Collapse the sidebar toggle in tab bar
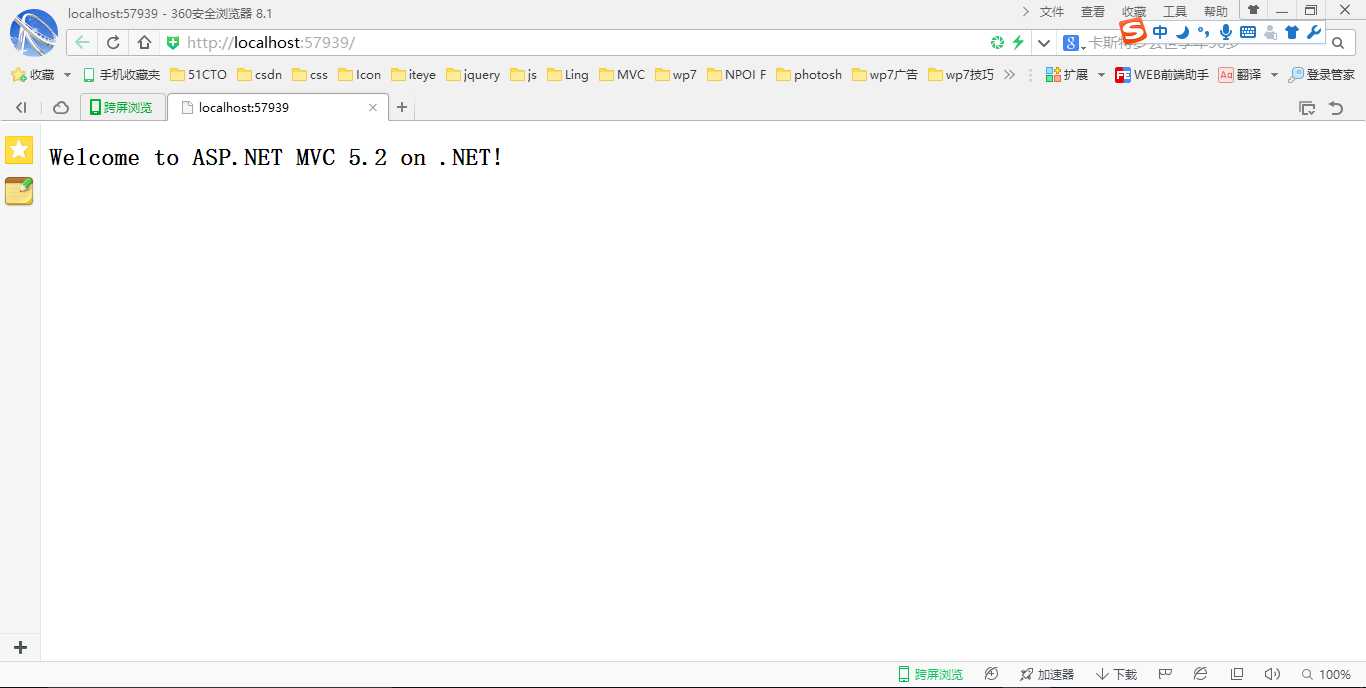Screen dimensions: 1366x688 tap(21, 107)
